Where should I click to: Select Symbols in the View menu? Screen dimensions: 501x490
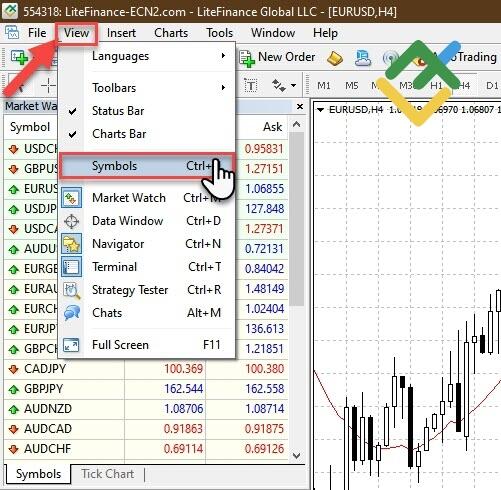point(147,166)
